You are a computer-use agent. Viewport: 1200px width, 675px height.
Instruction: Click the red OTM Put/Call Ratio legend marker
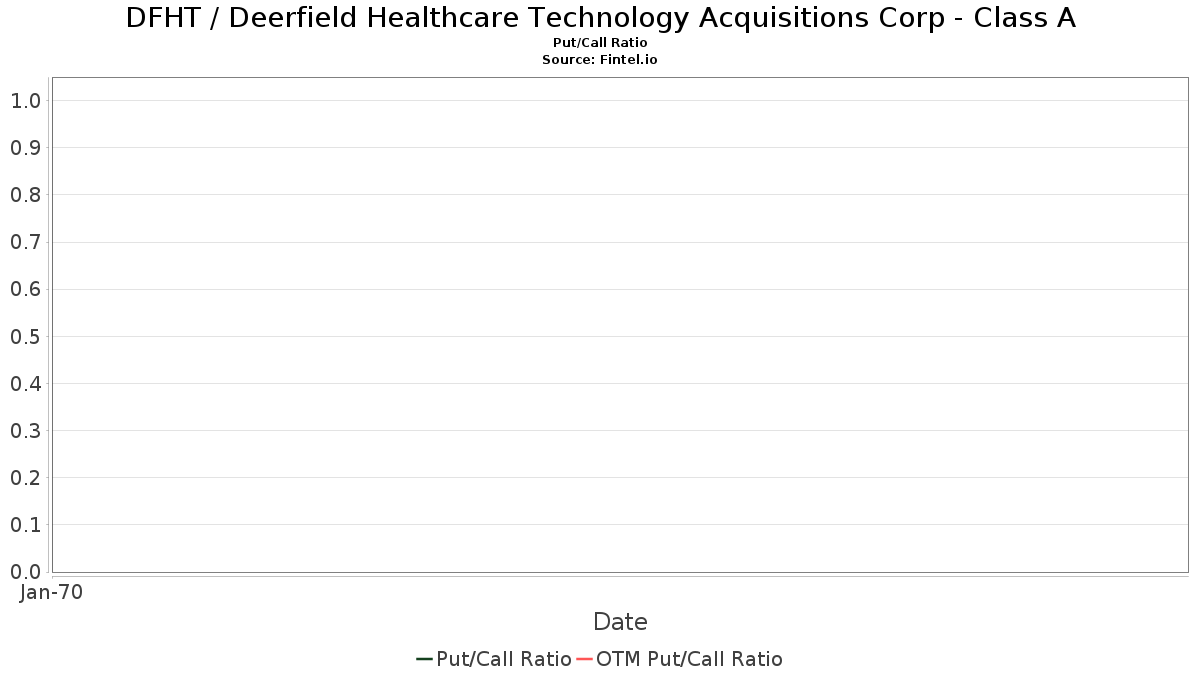point(585,659)
